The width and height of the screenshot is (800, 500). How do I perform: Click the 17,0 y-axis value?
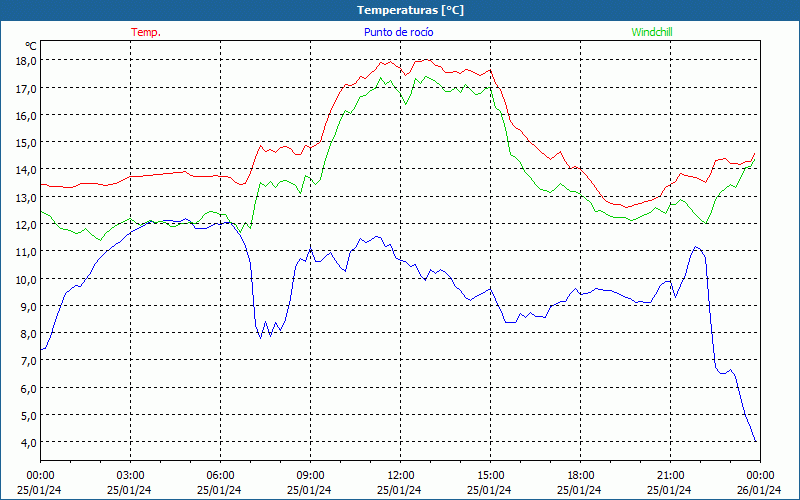point(27,88)
